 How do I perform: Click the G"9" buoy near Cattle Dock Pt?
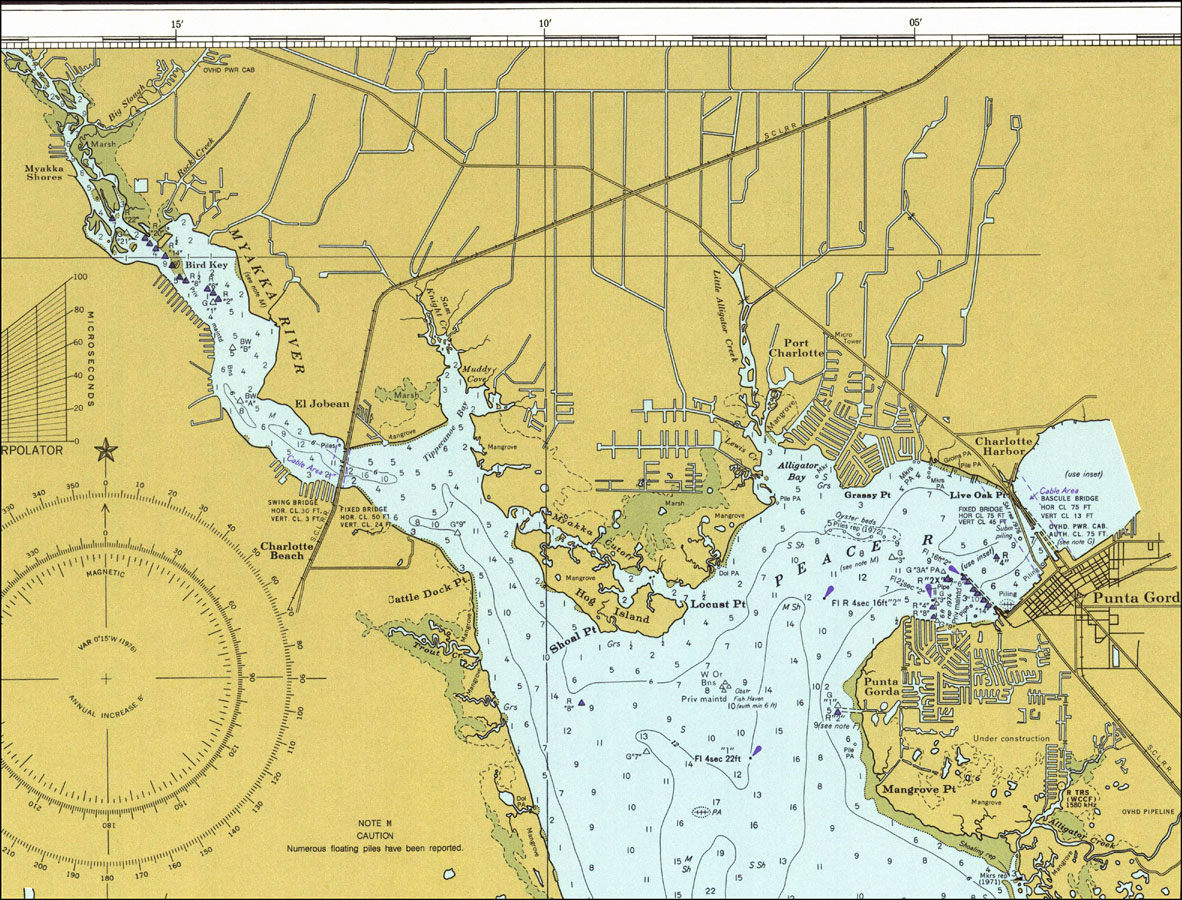pyautogui.click(x=456, y=532)
